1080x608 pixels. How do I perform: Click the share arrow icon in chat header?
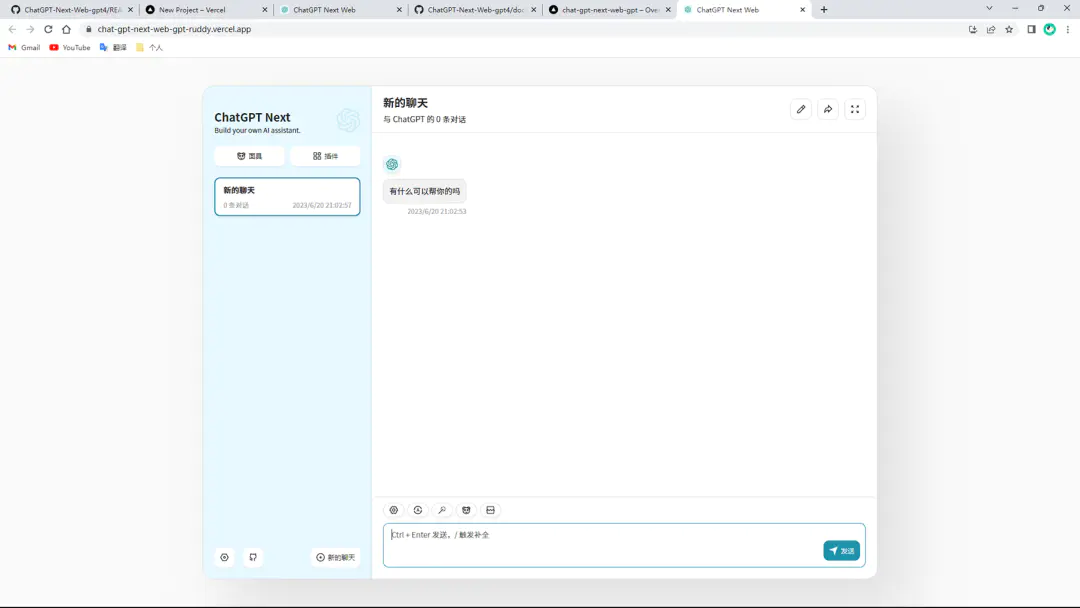point(828,109)
